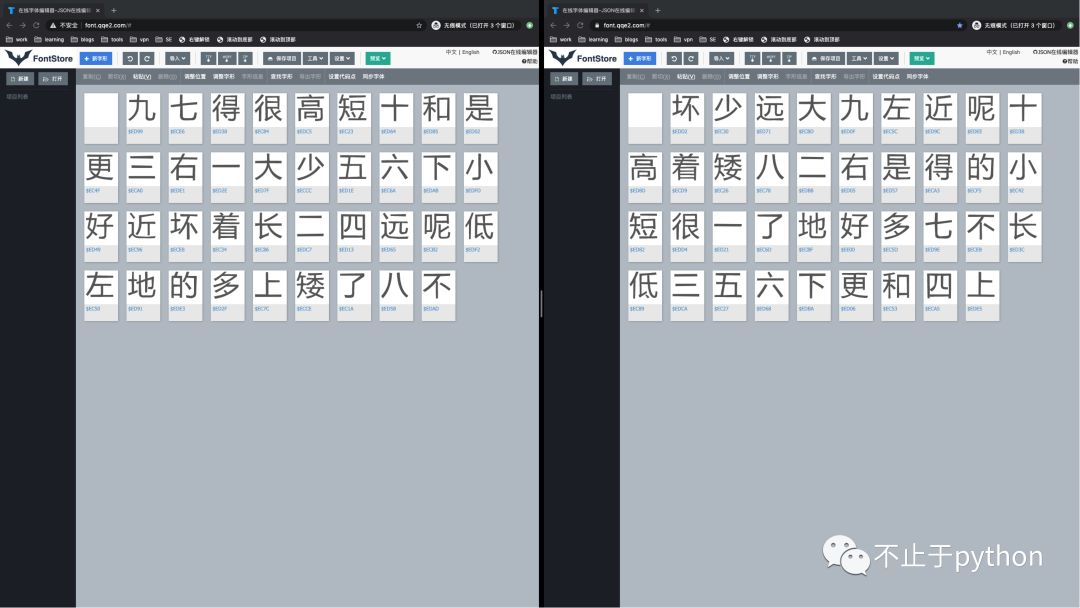Click bookmark star in right window address bar

[960, 25]
